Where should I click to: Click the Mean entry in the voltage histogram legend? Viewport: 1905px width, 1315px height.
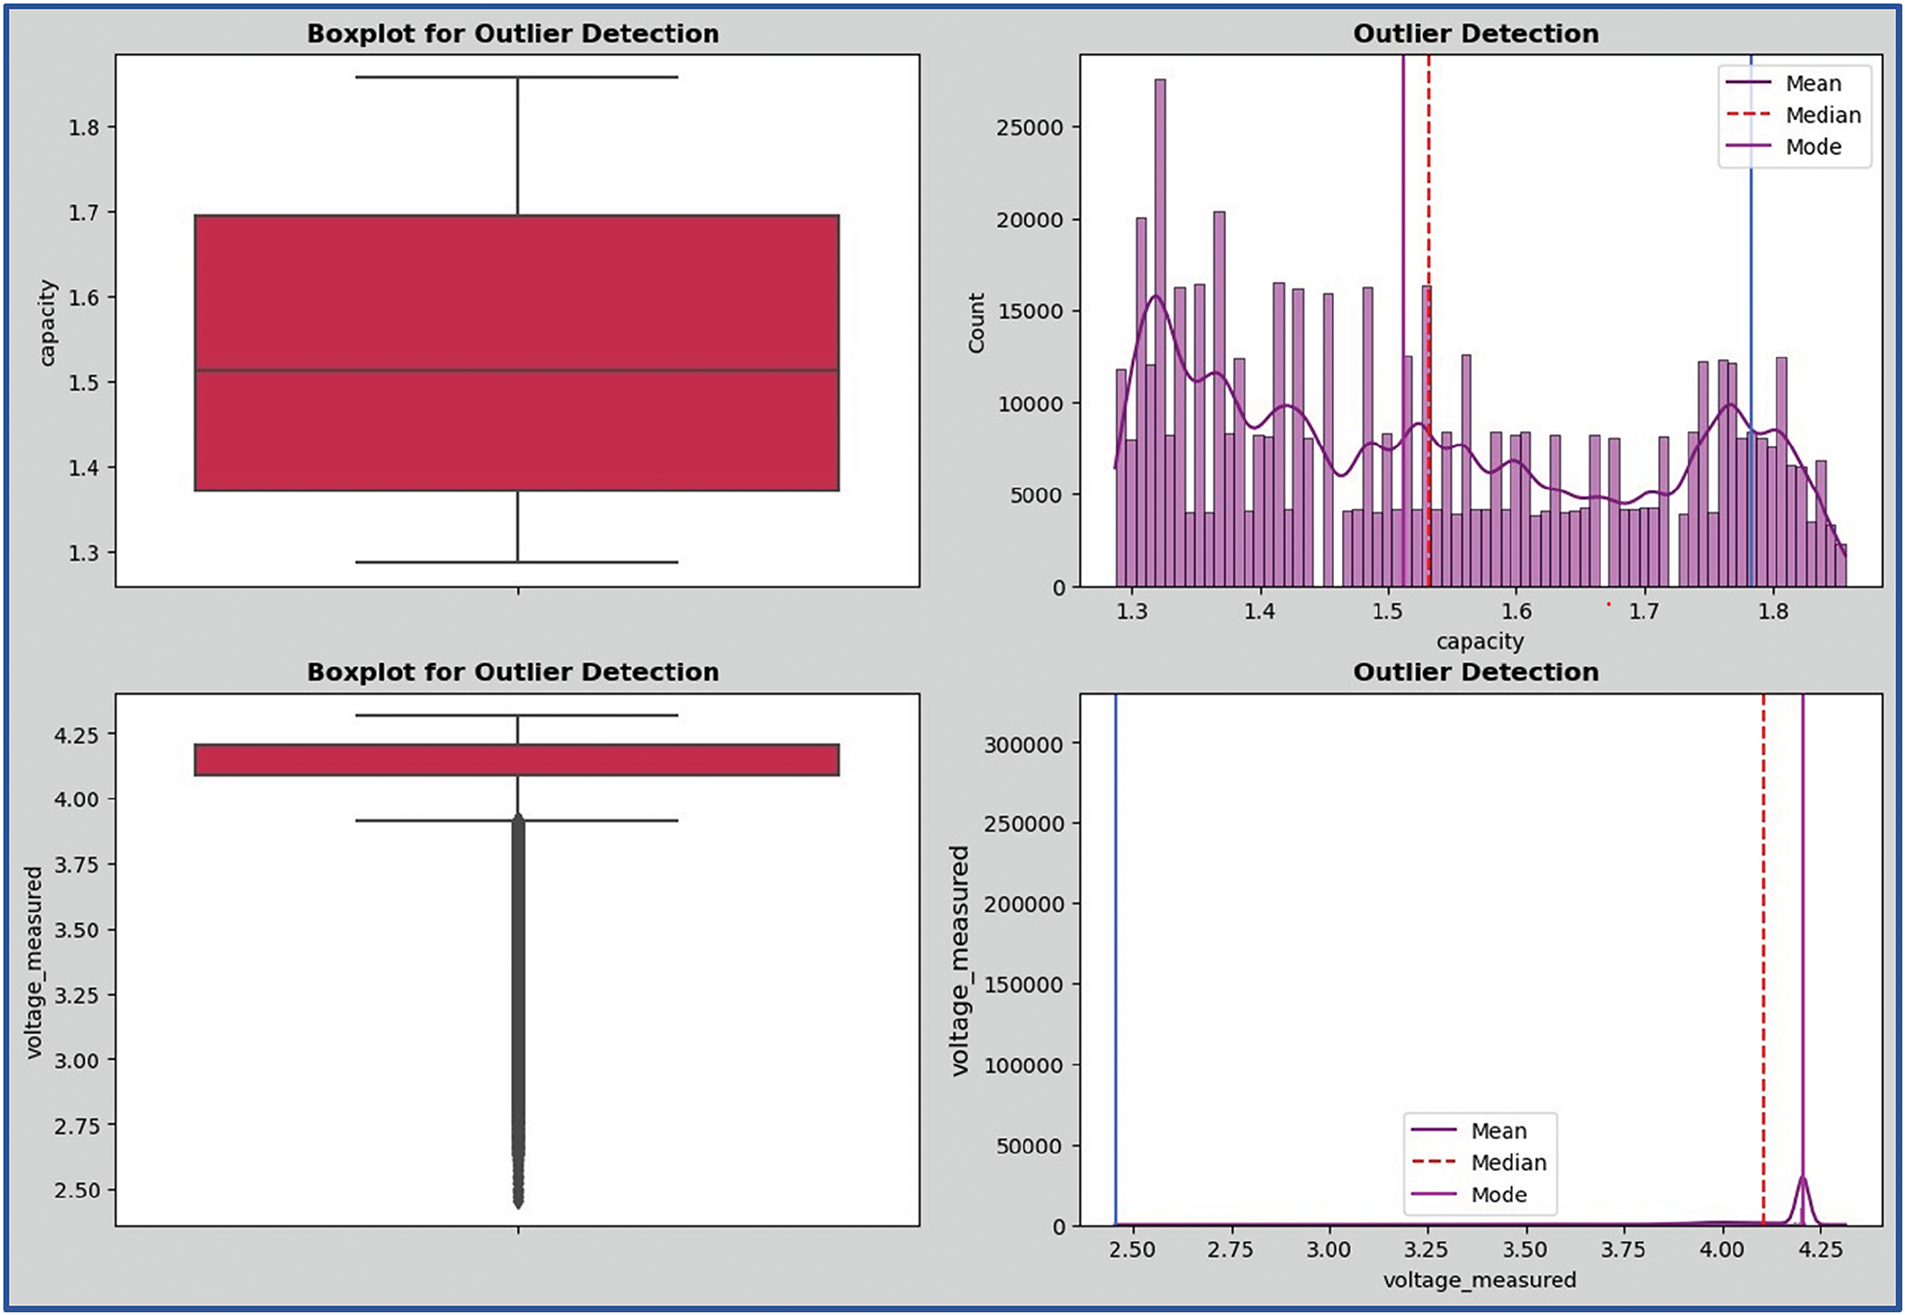[x=1497, y=1131]
